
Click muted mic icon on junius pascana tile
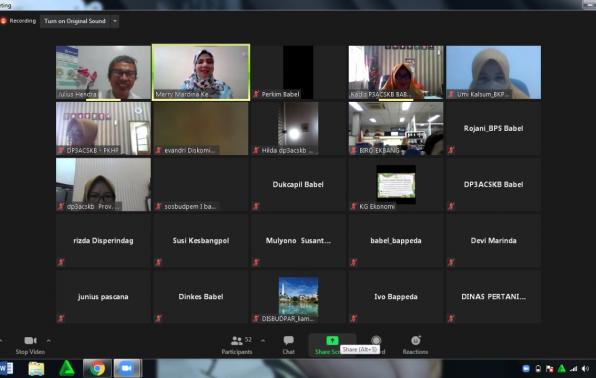(x=61, y=318)
